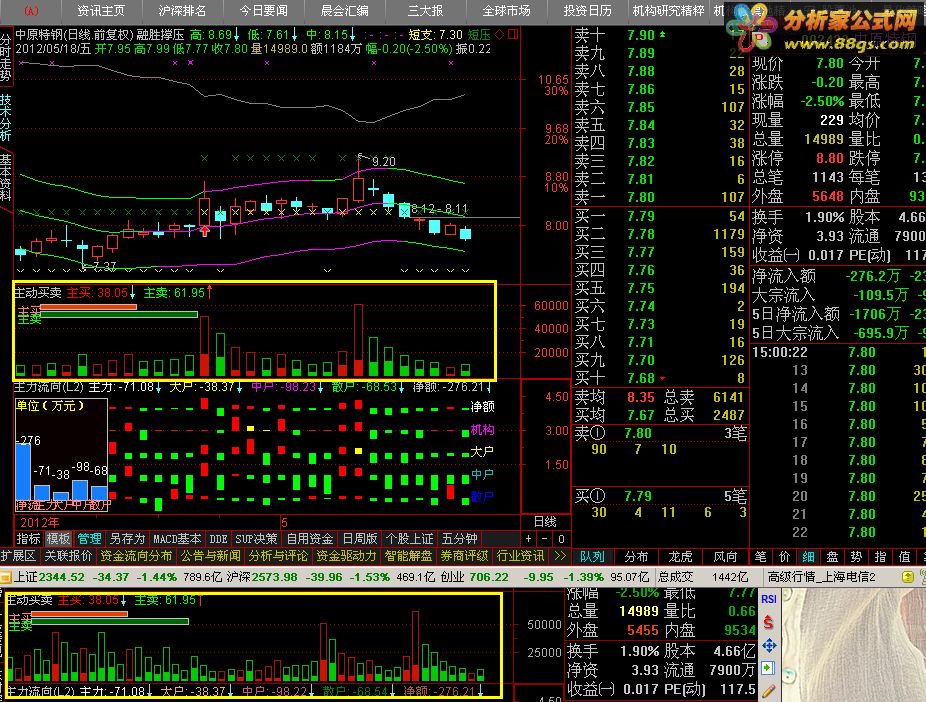Open the 关联报价 tab
The height and width of the screenshot is (702, 926).
point(69,556)
